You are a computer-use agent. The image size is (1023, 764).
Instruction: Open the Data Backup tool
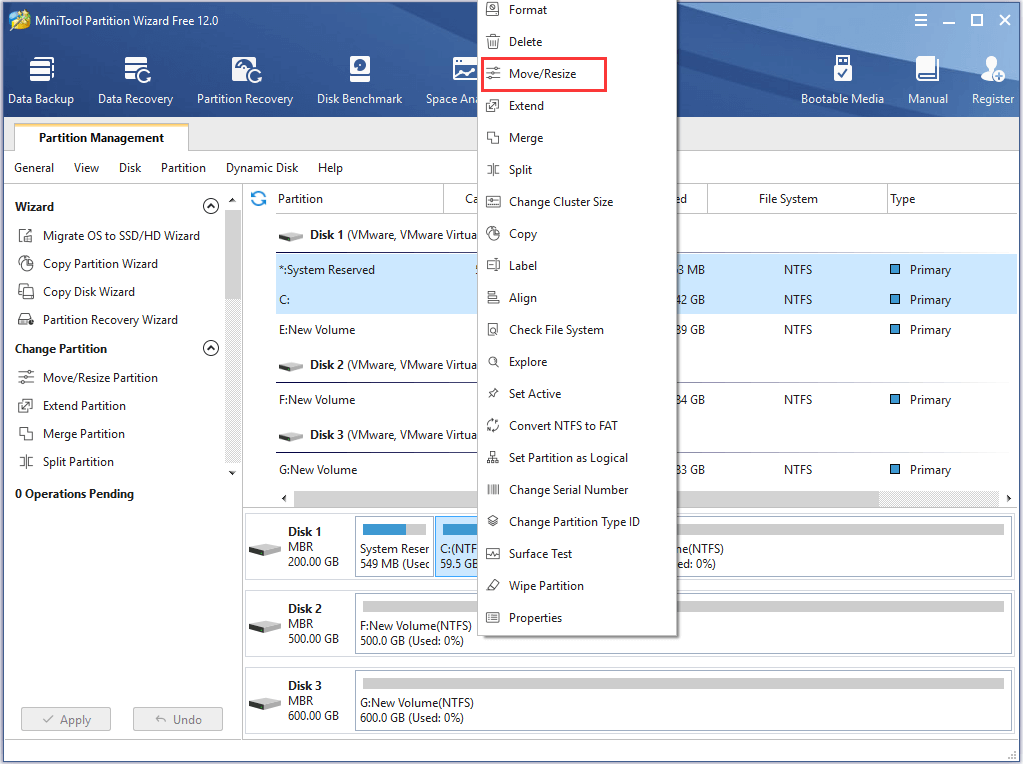pyautogui.click(x=41, y=81)
